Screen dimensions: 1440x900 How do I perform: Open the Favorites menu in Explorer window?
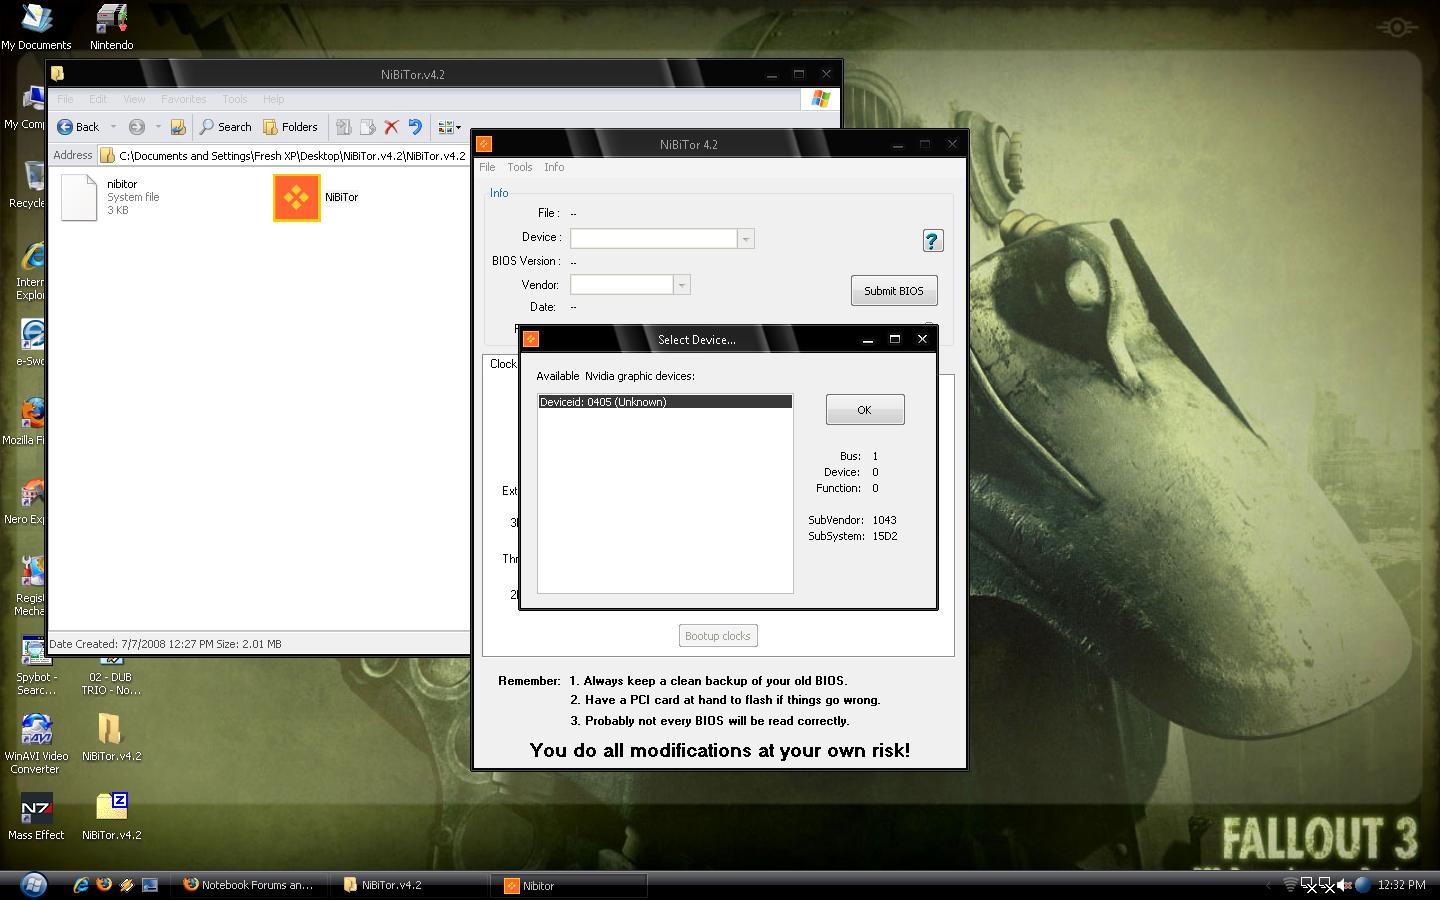point(184,99)
